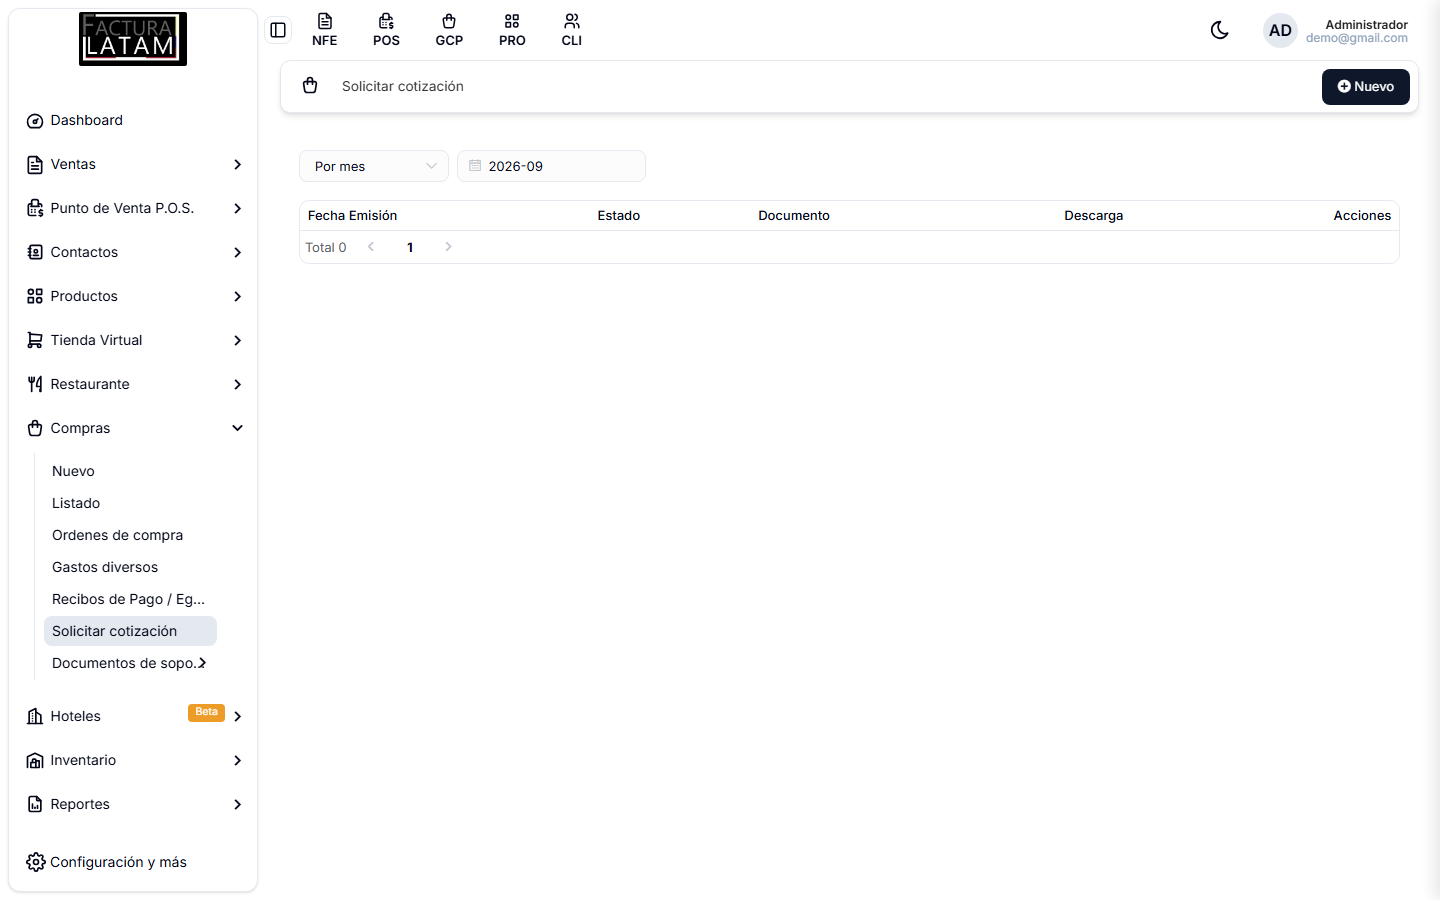Toggle the sidebar collapse icon

click(x=278, y=30)
